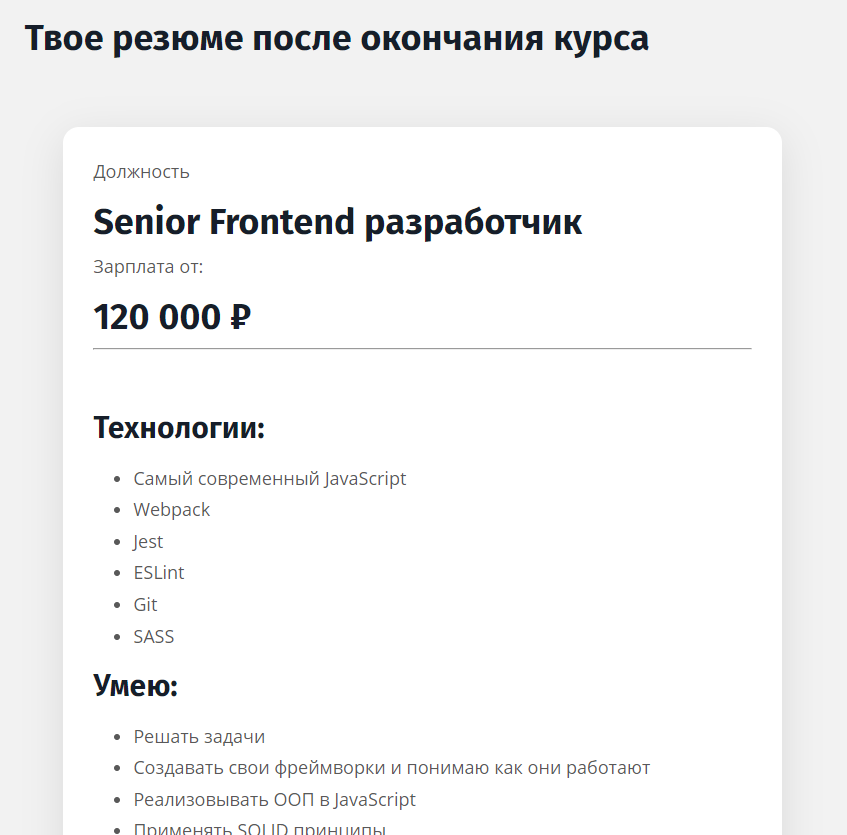
Task: Click the Jest list item
Action: (x=148, y=542)
